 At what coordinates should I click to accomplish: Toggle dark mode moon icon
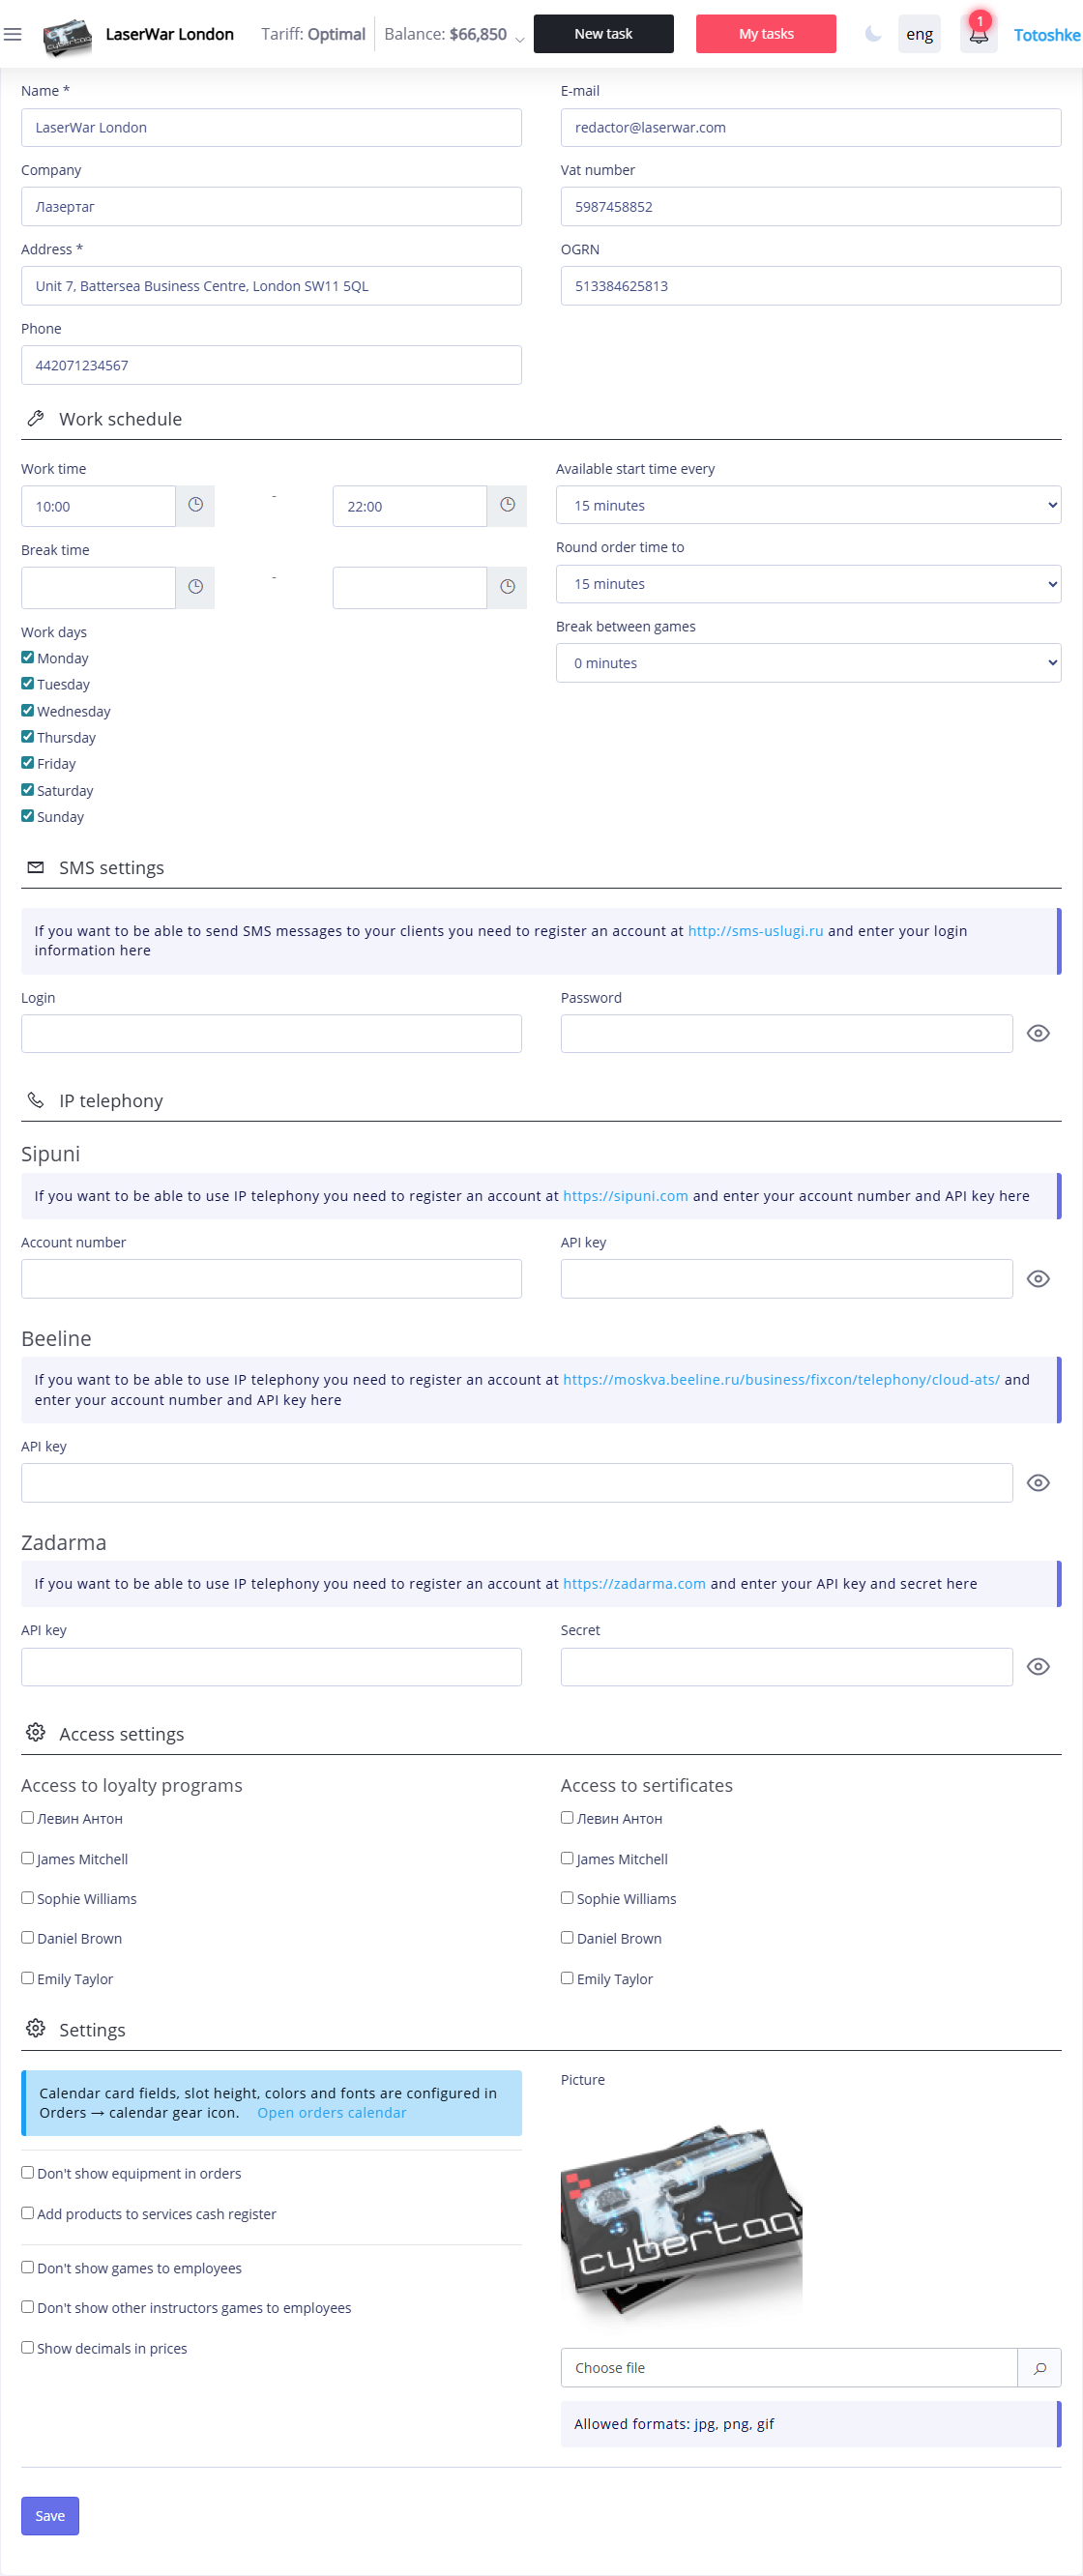click(873, 34)
